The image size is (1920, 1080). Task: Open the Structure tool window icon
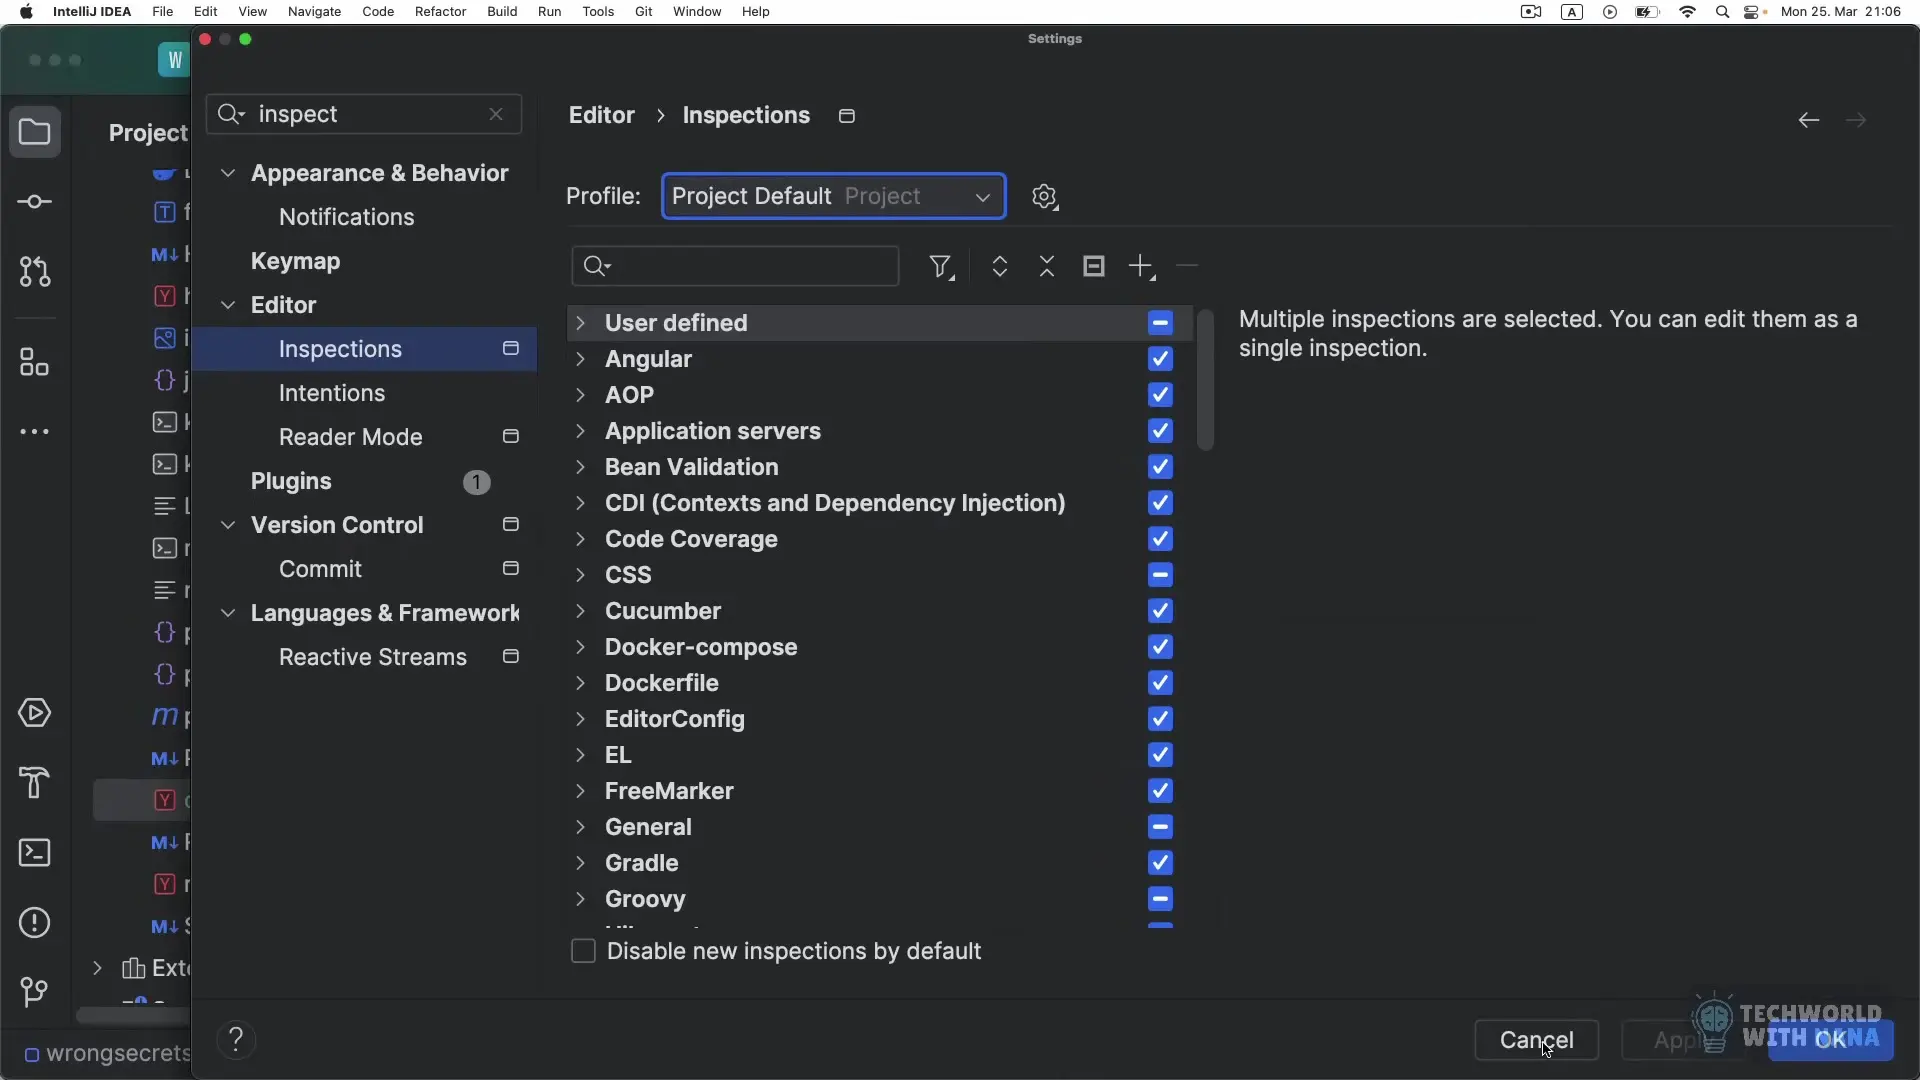click(35, 362)
